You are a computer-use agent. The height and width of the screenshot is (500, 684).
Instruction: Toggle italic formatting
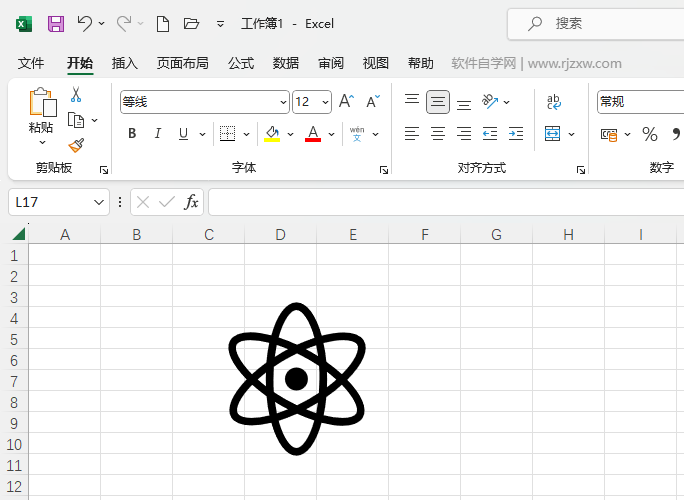[157, 134]
